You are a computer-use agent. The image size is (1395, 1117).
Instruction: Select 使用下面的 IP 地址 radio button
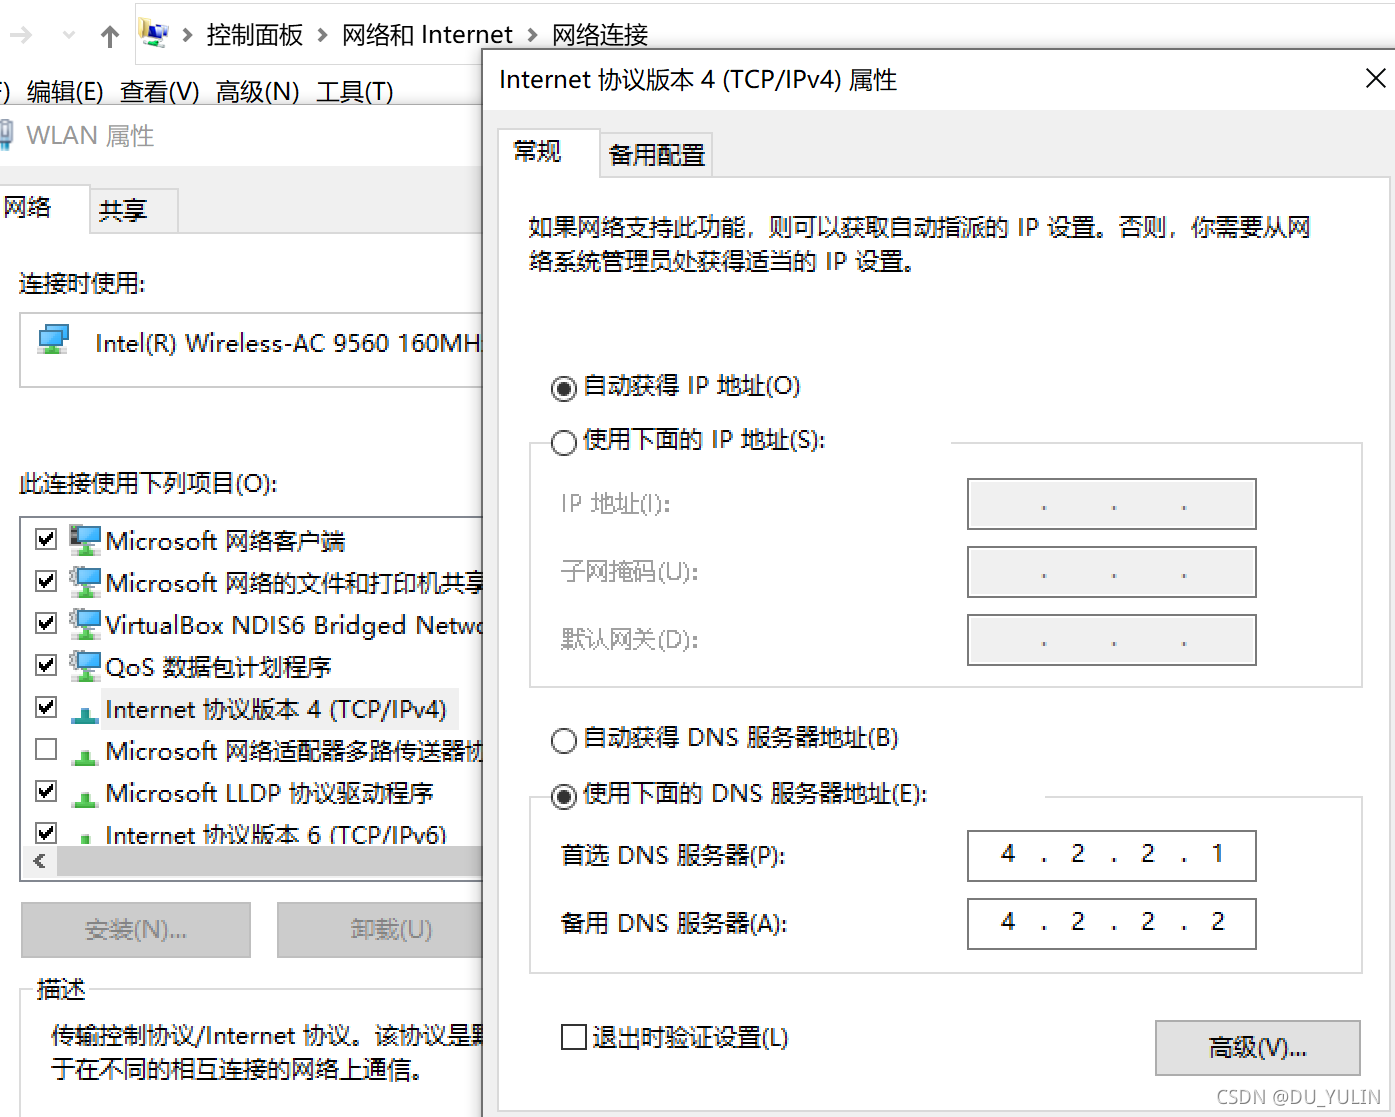pyautogui.click(x=564, y=442)
